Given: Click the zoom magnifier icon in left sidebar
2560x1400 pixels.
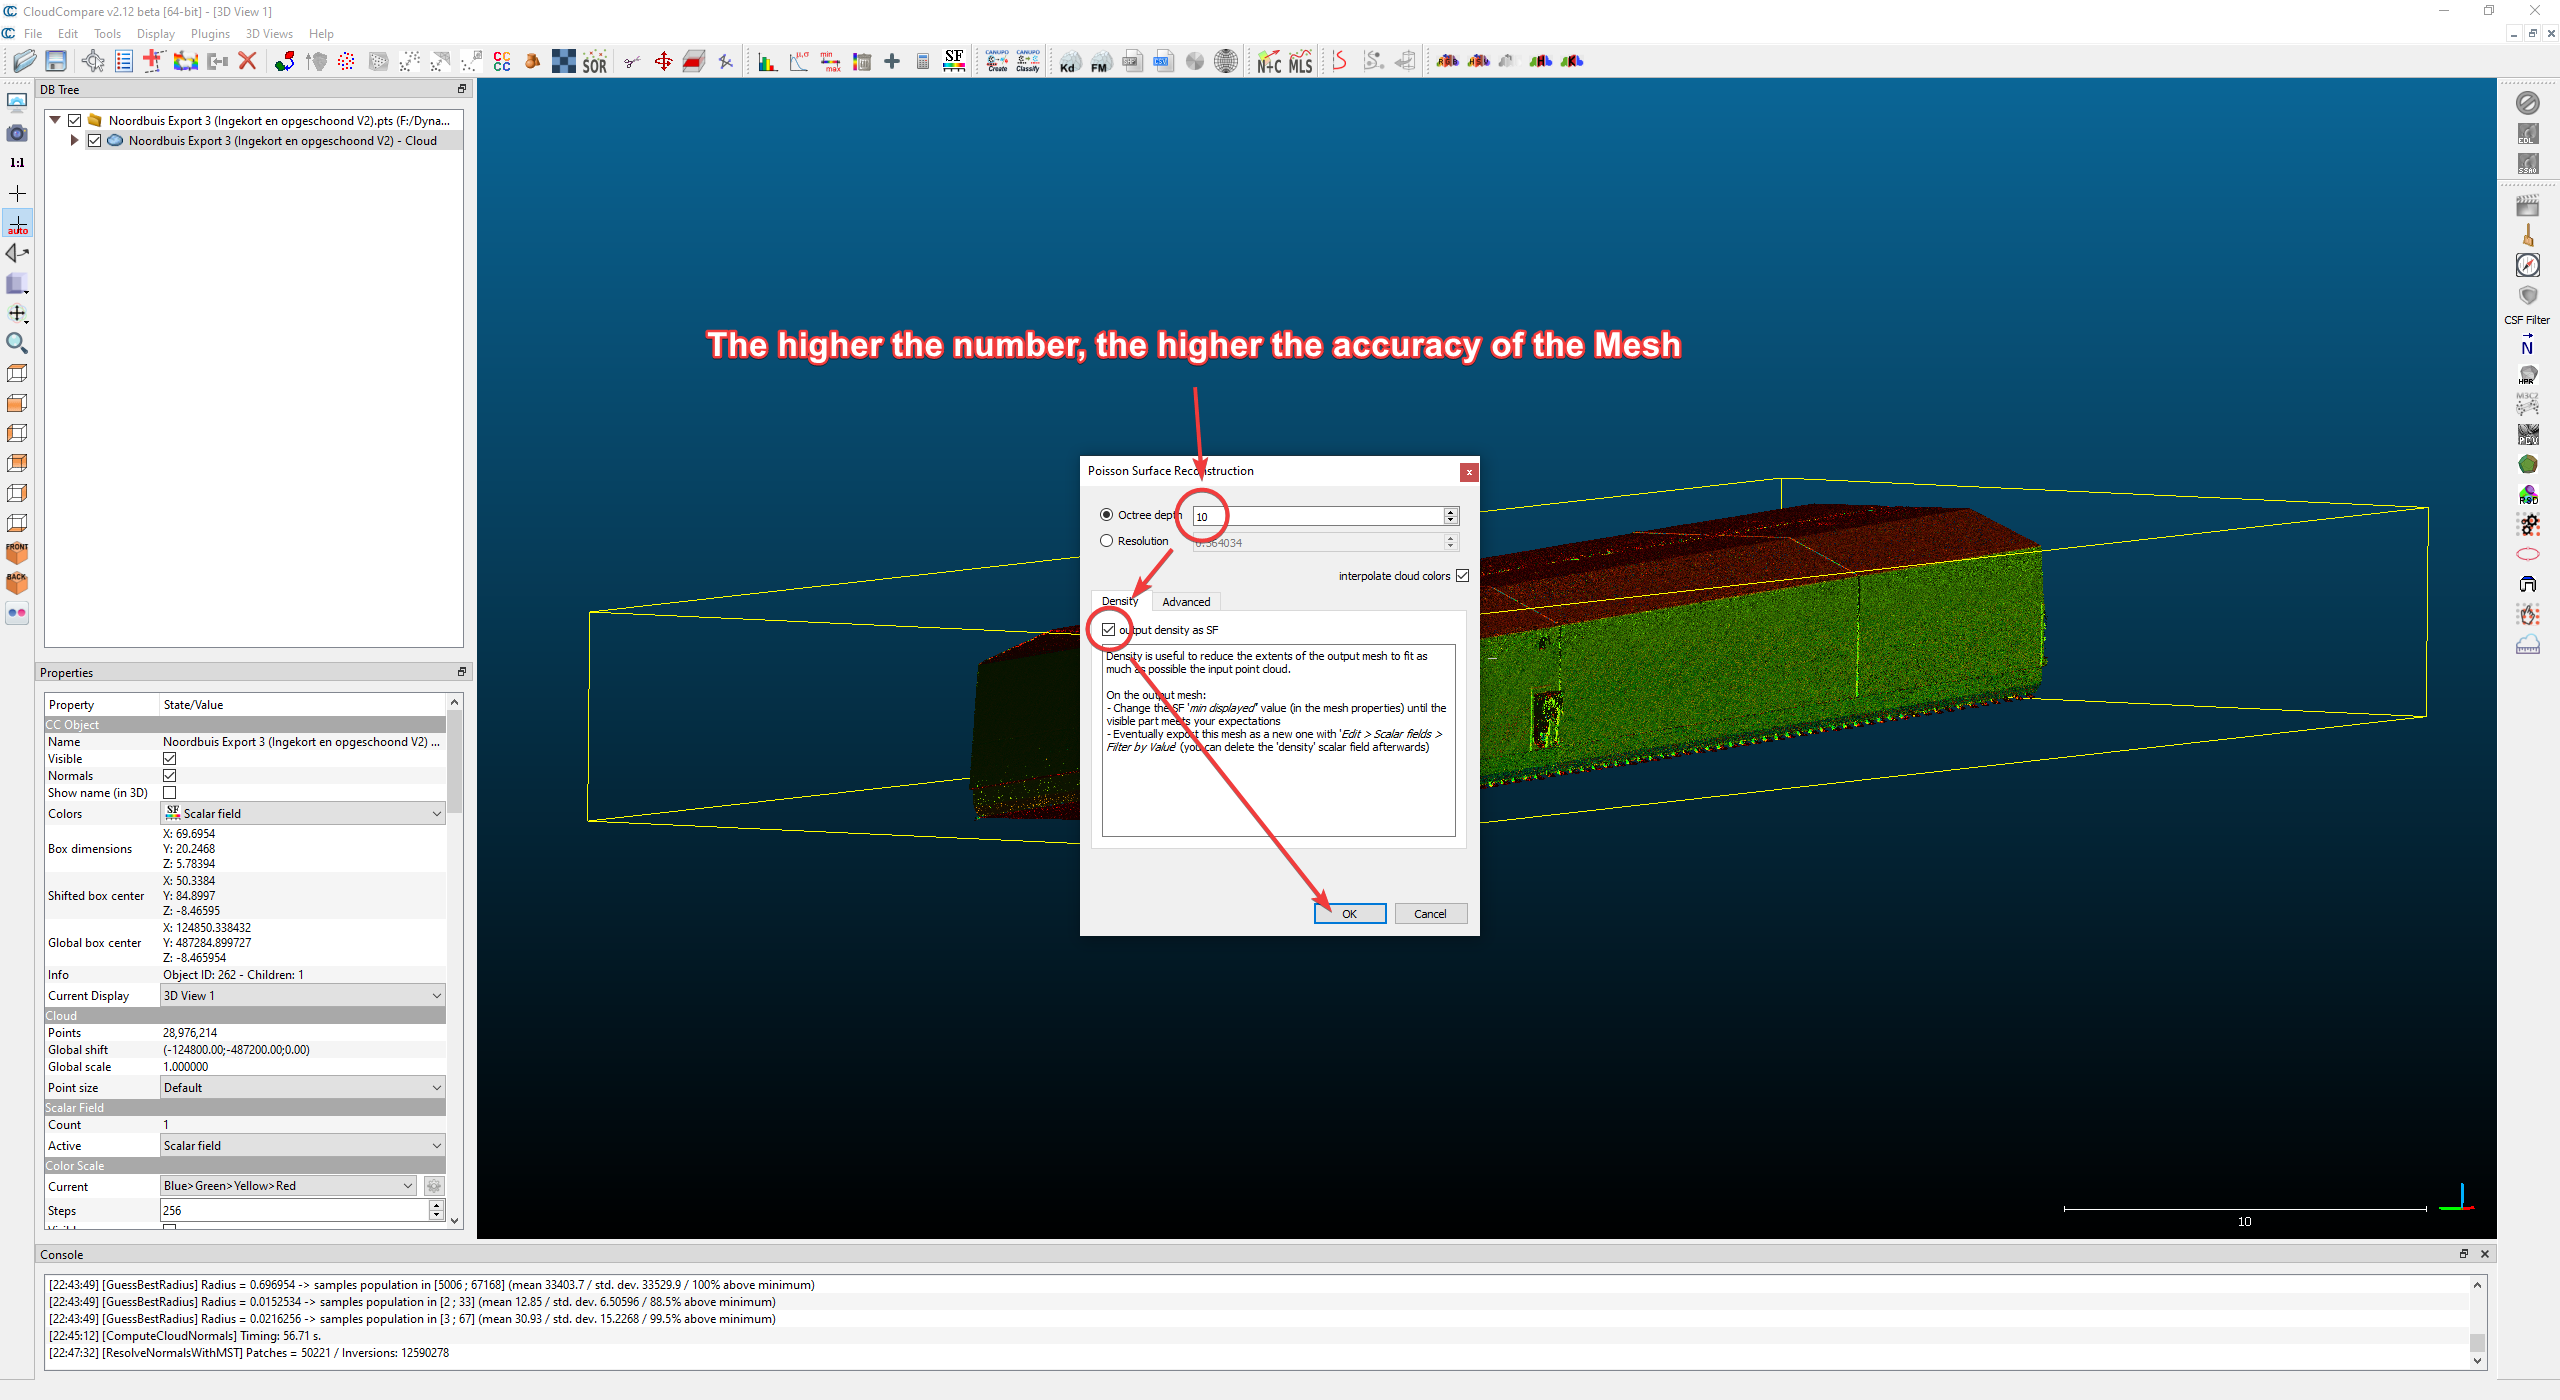Looking at the screenshot, I should point(17,343).
